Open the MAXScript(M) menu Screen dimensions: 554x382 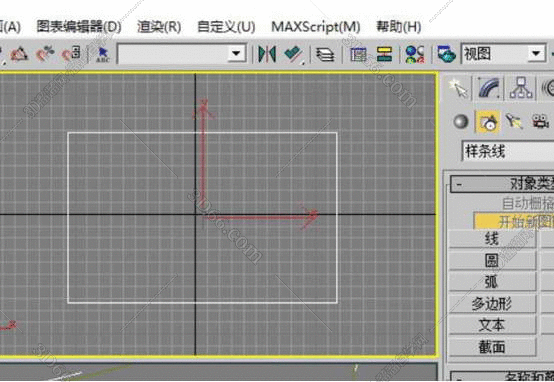(x=316, y=27)
